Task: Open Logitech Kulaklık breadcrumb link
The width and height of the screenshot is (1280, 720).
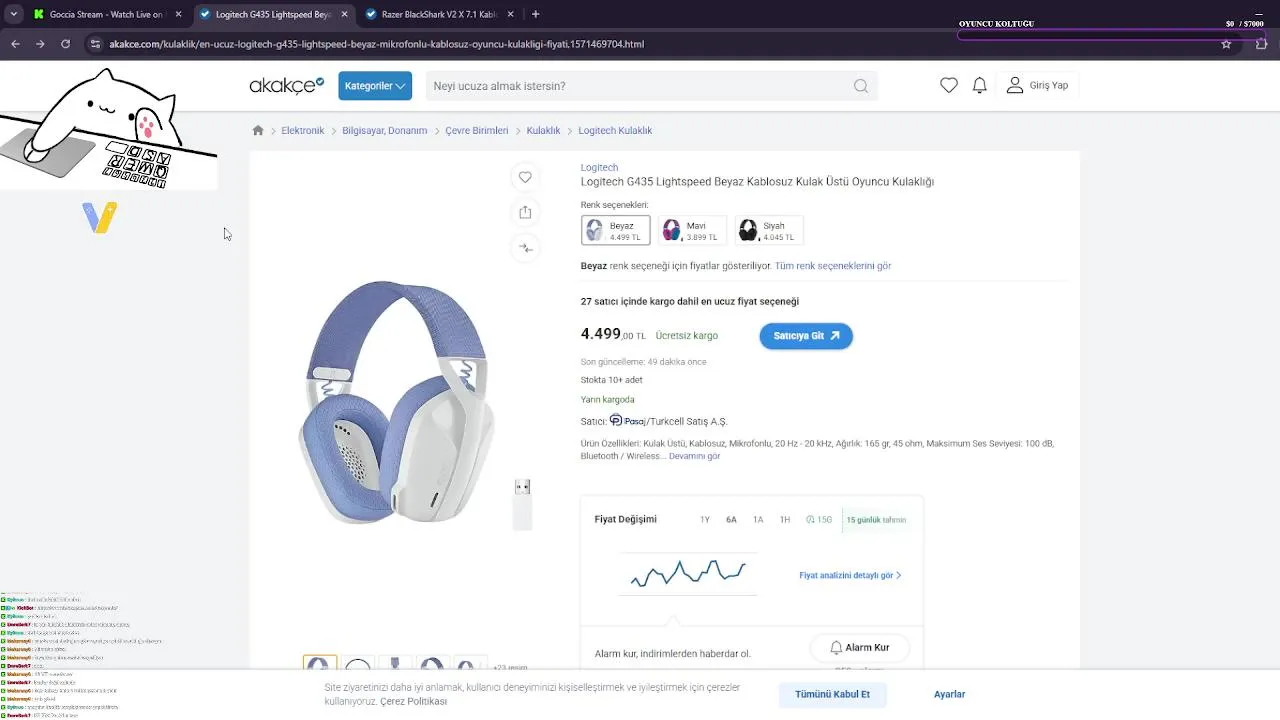Action: coord(615,130)
